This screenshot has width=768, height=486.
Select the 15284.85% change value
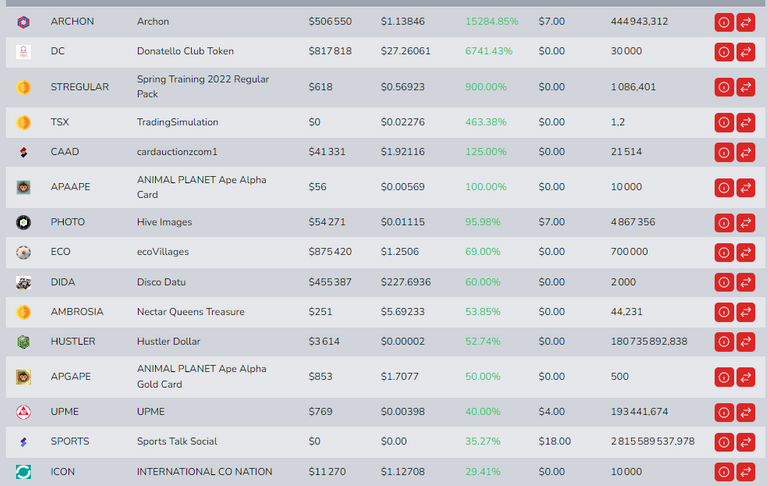coord(492,22)
